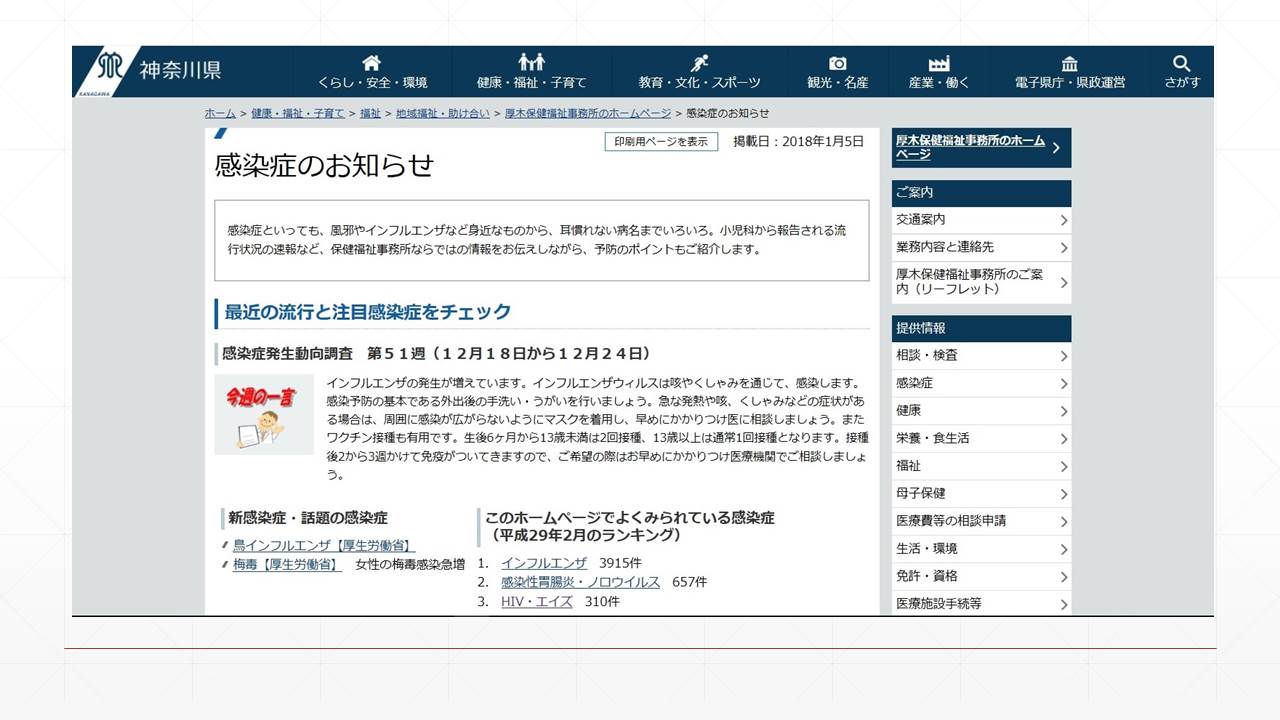Click the chevron beside 母子保健
The height and width of the screenshot is (720, 1280).
[x=1063, y=494]
